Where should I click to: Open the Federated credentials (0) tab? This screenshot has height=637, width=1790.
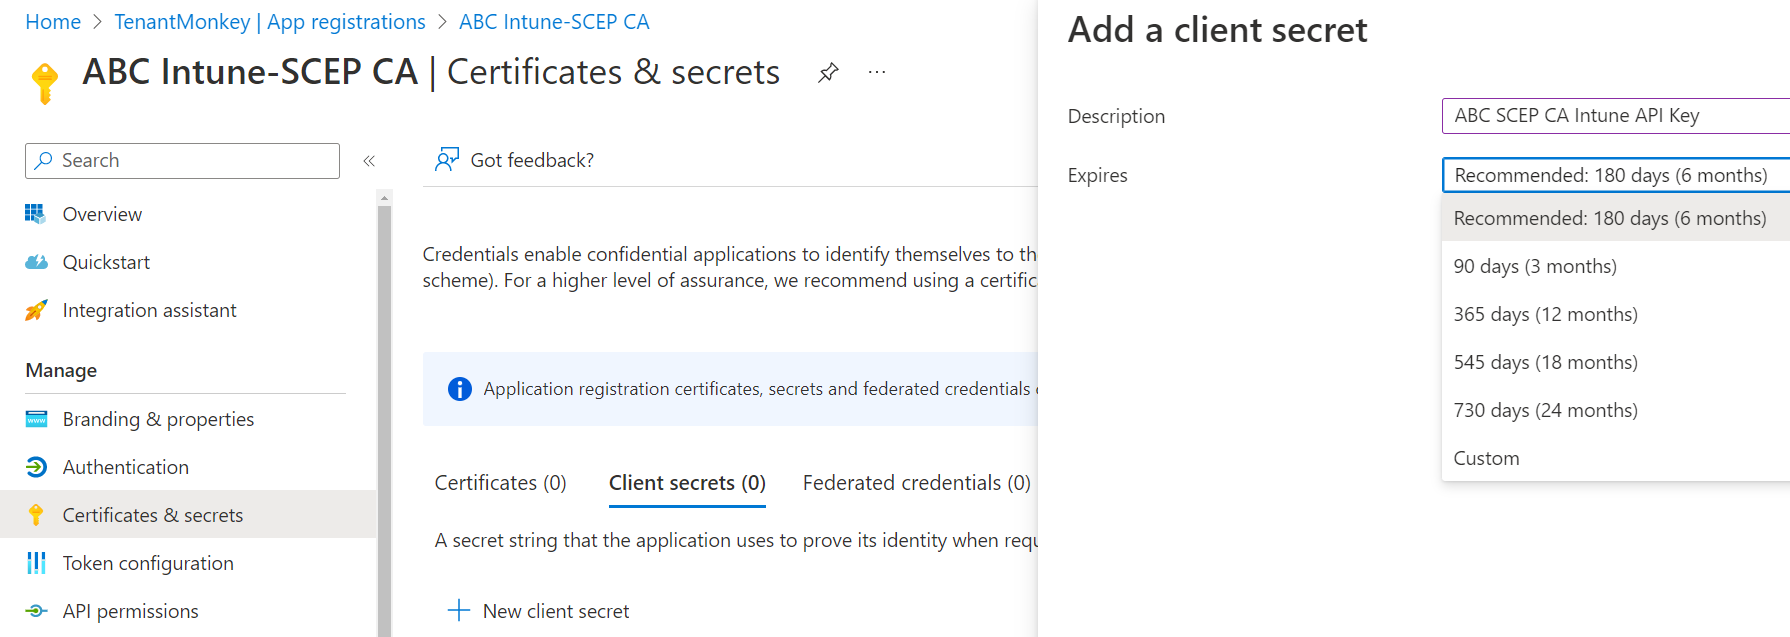click(916, 483)
